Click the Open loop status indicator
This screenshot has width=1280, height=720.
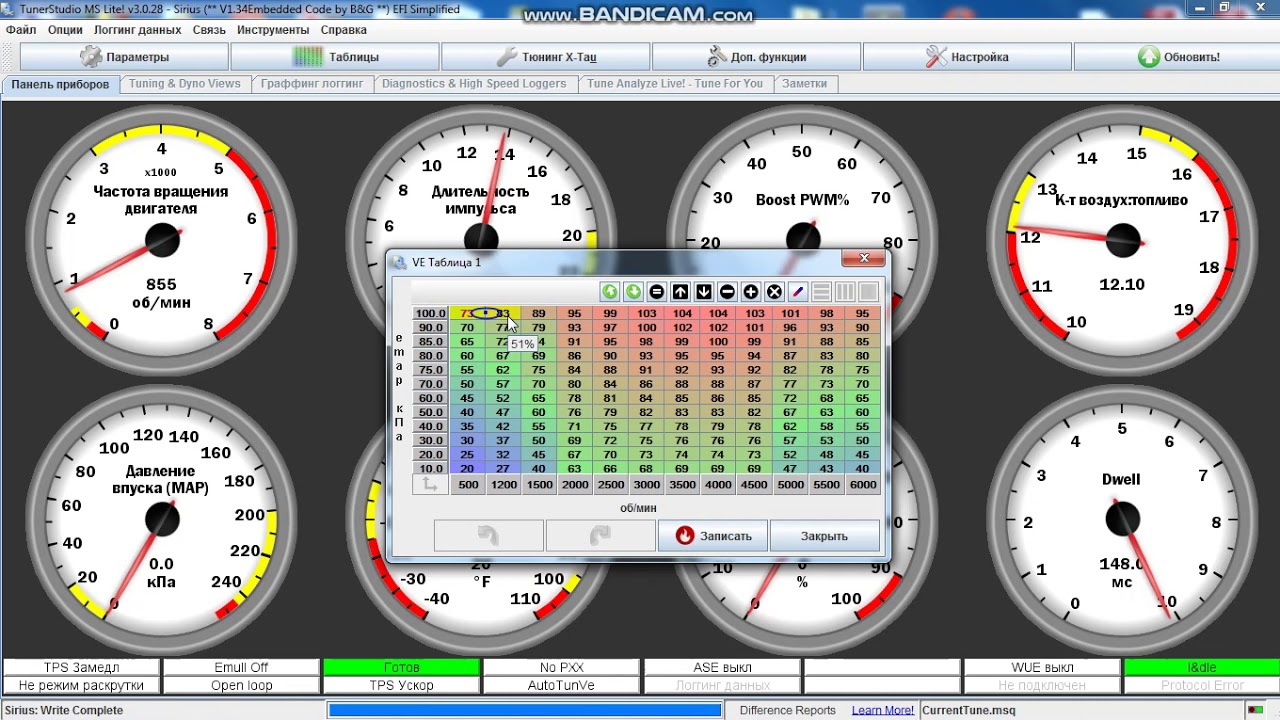click(241, 685)
